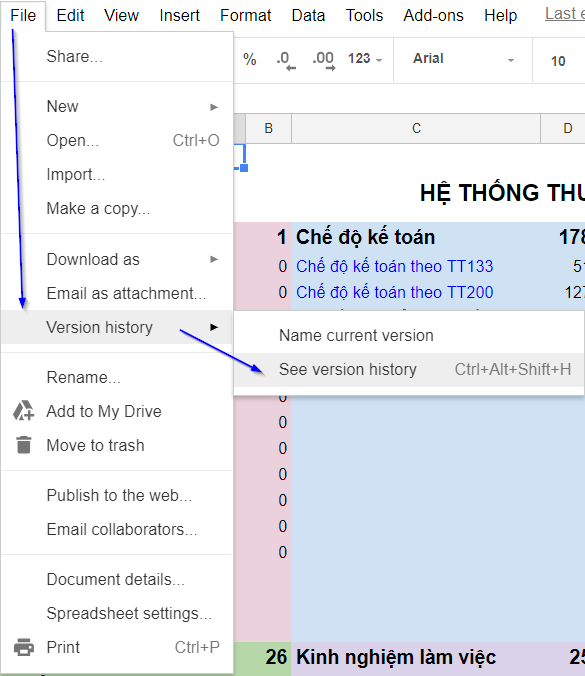Image resolution: width=585 pixels, height=676 pixels.
Task: Open the View menu
Action: [x=121, y=16]
